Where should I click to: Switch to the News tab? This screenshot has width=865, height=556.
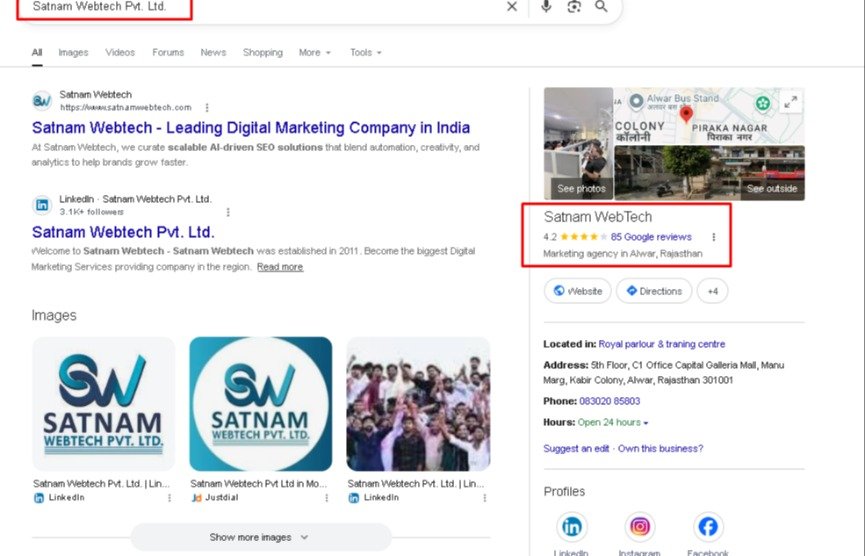click(x=213, y=52)
